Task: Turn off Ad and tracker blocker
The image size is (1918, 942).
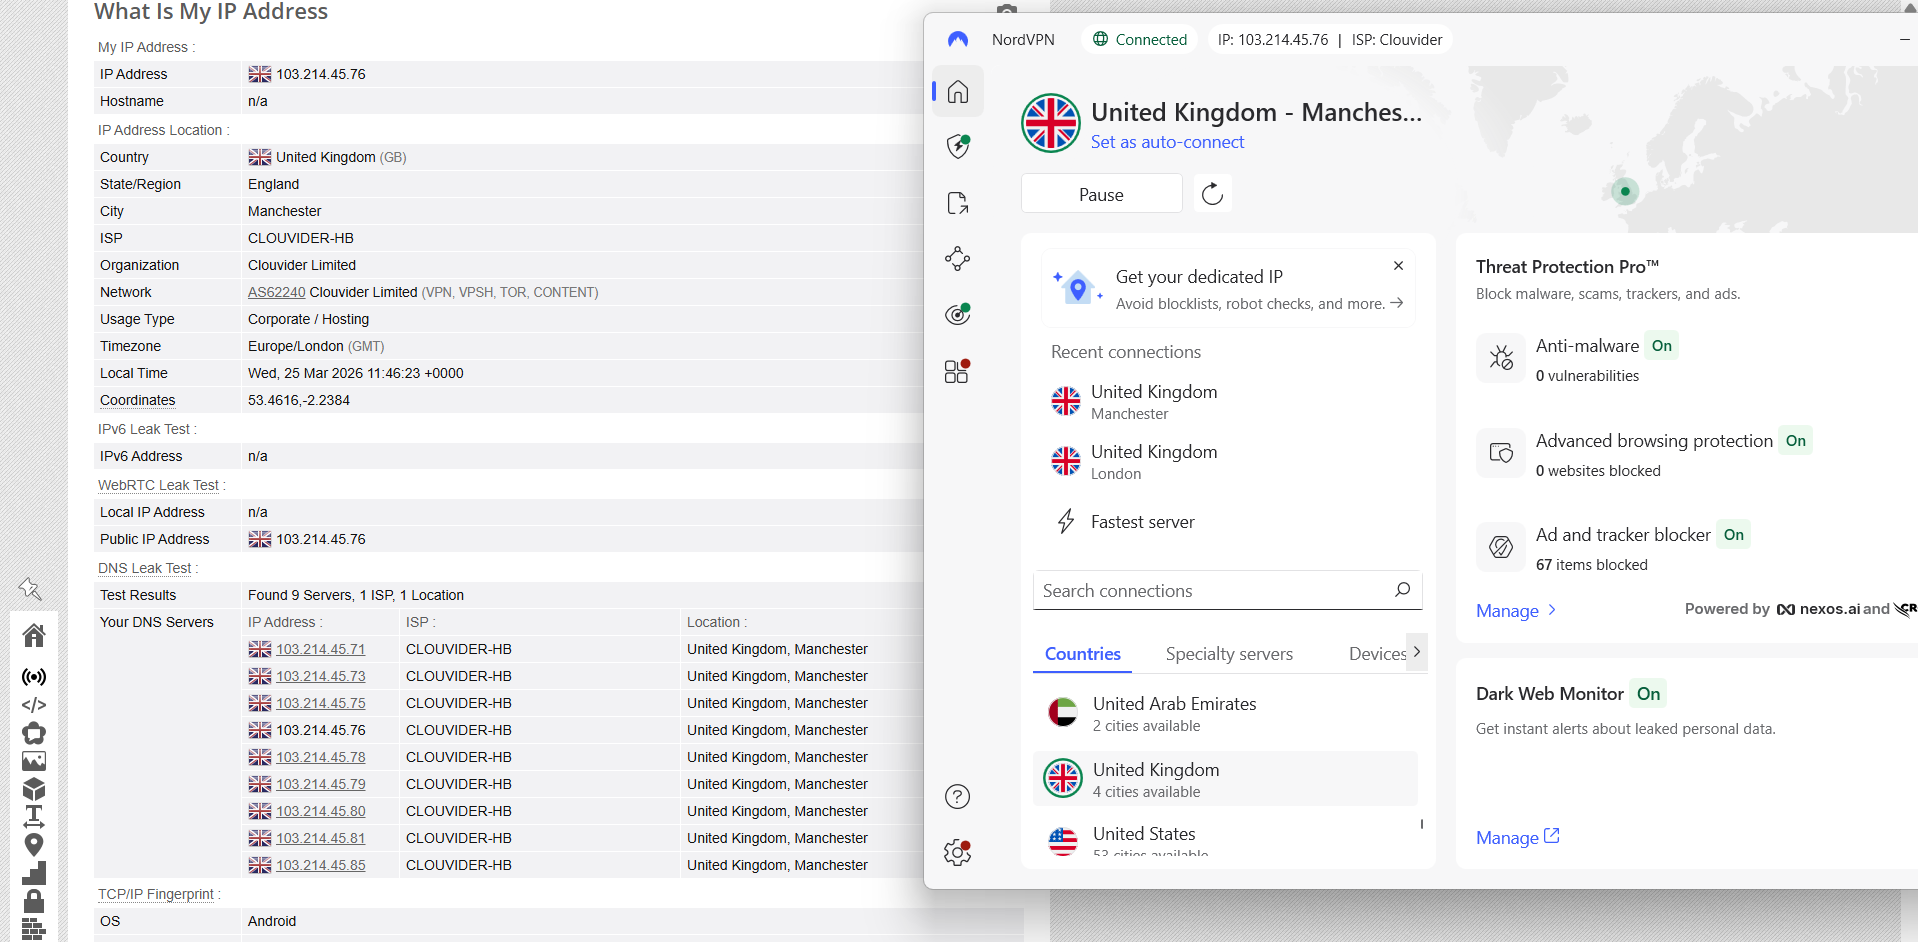Action: point(1734,534)
